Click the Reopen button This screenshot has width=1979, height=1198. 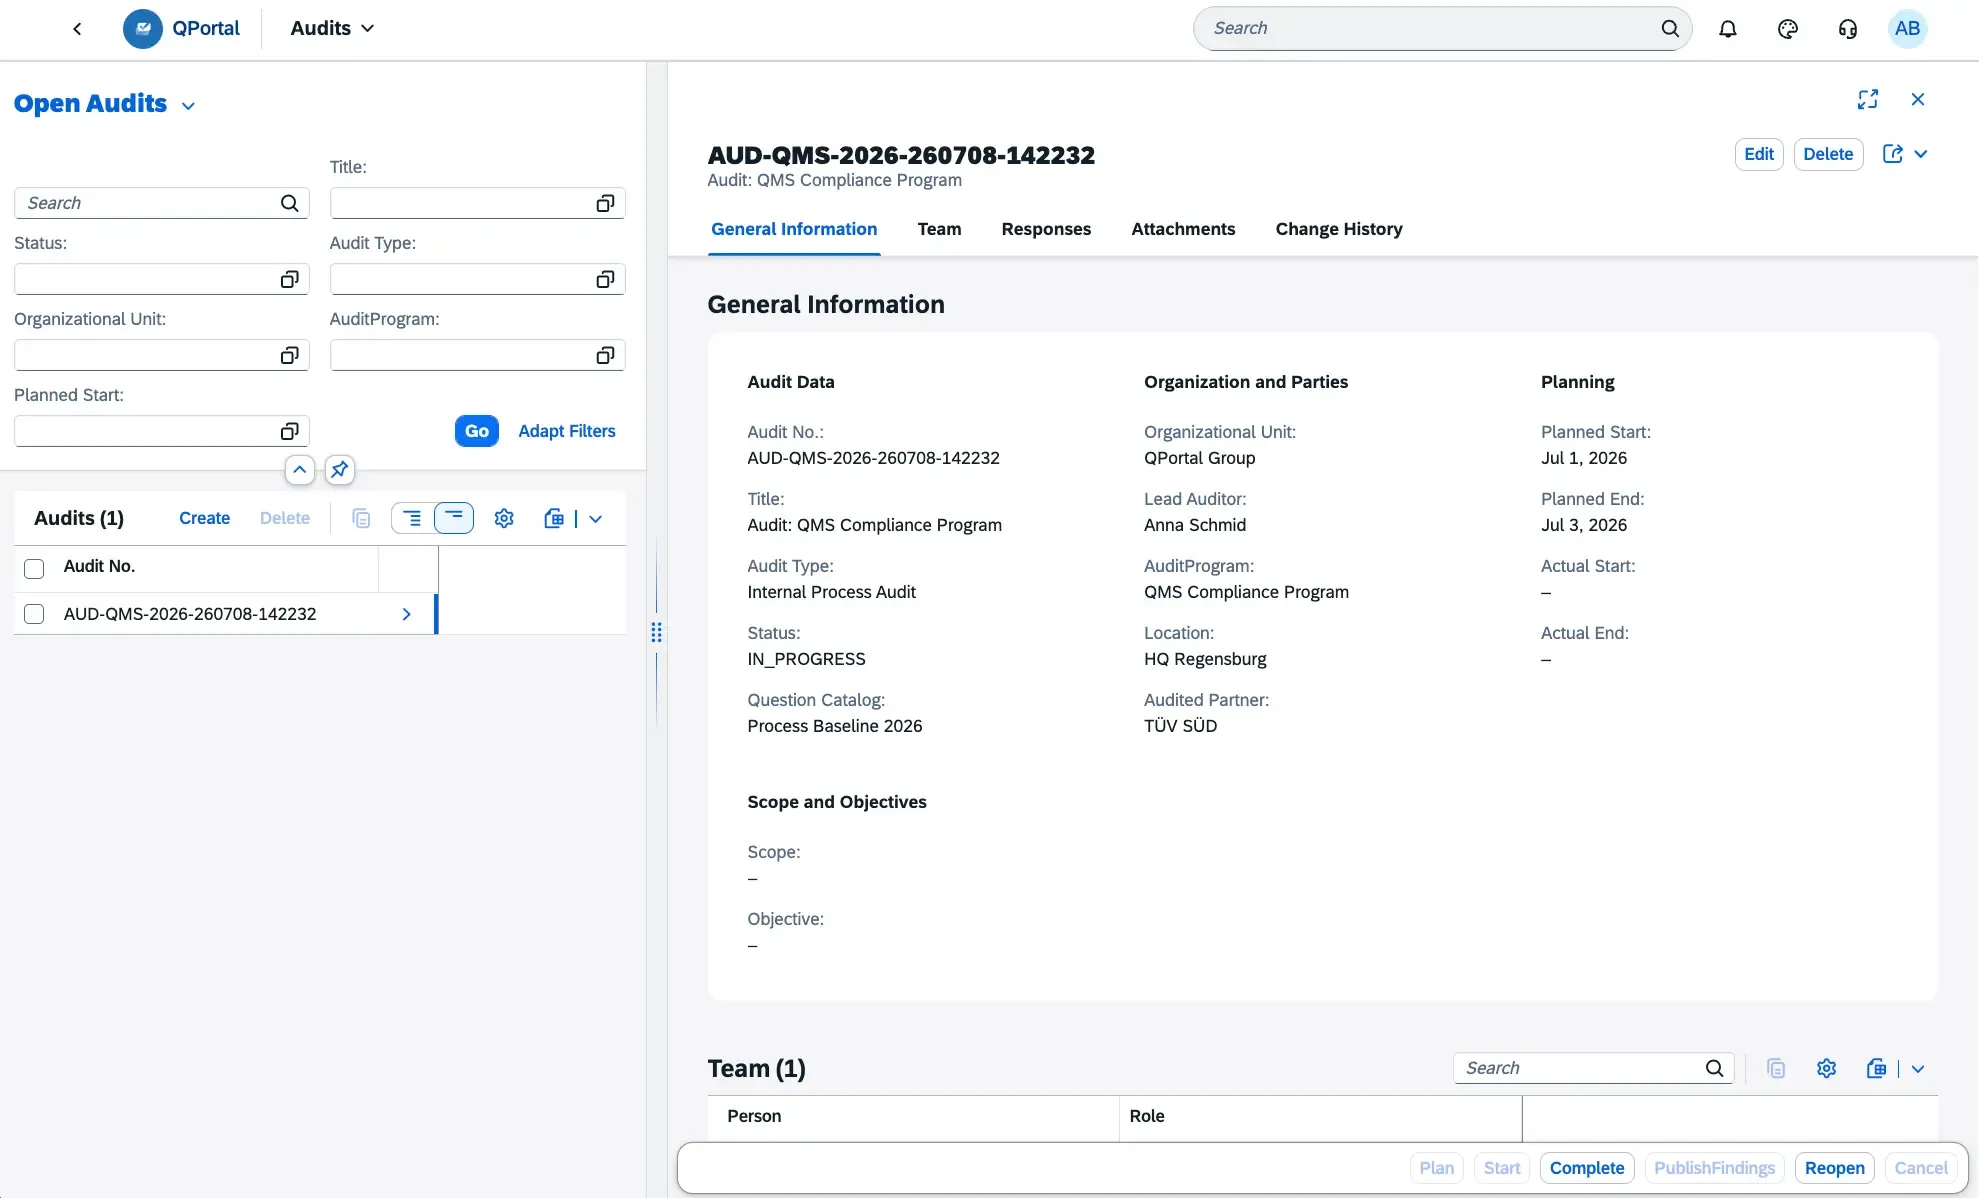[x=1835, y=1168]
